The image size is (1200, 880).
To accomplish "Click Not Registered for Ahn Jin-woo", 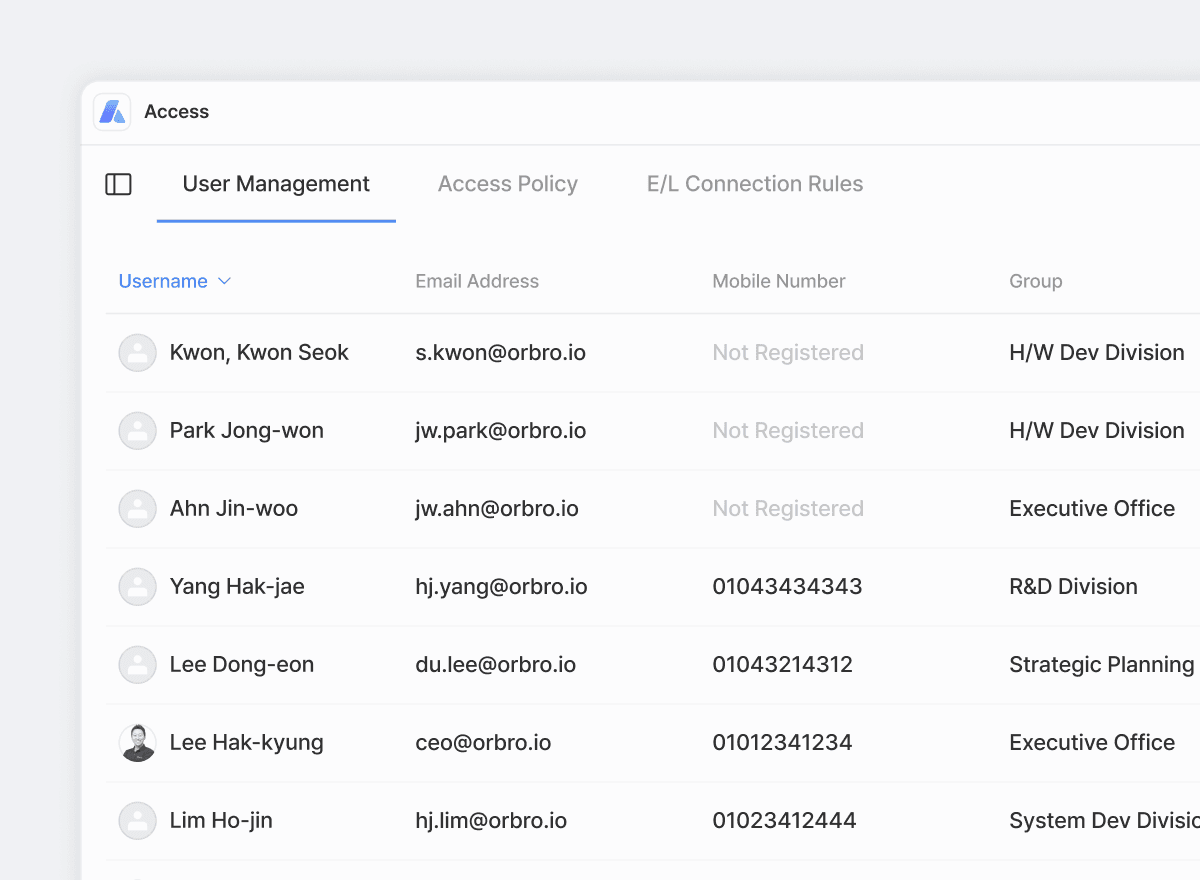I will [787, 508].
